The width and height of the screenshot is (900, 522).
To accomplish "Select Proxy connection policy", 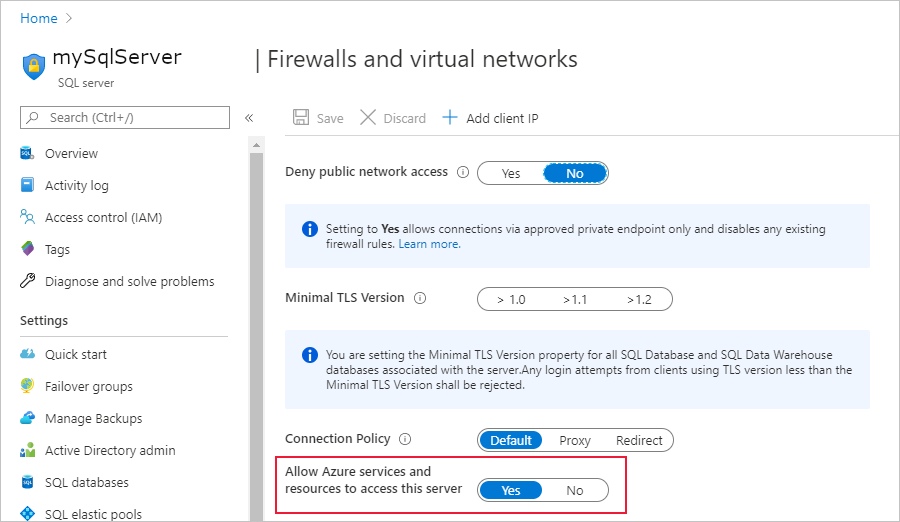I will pyautogui.click(x=575, y=440).
